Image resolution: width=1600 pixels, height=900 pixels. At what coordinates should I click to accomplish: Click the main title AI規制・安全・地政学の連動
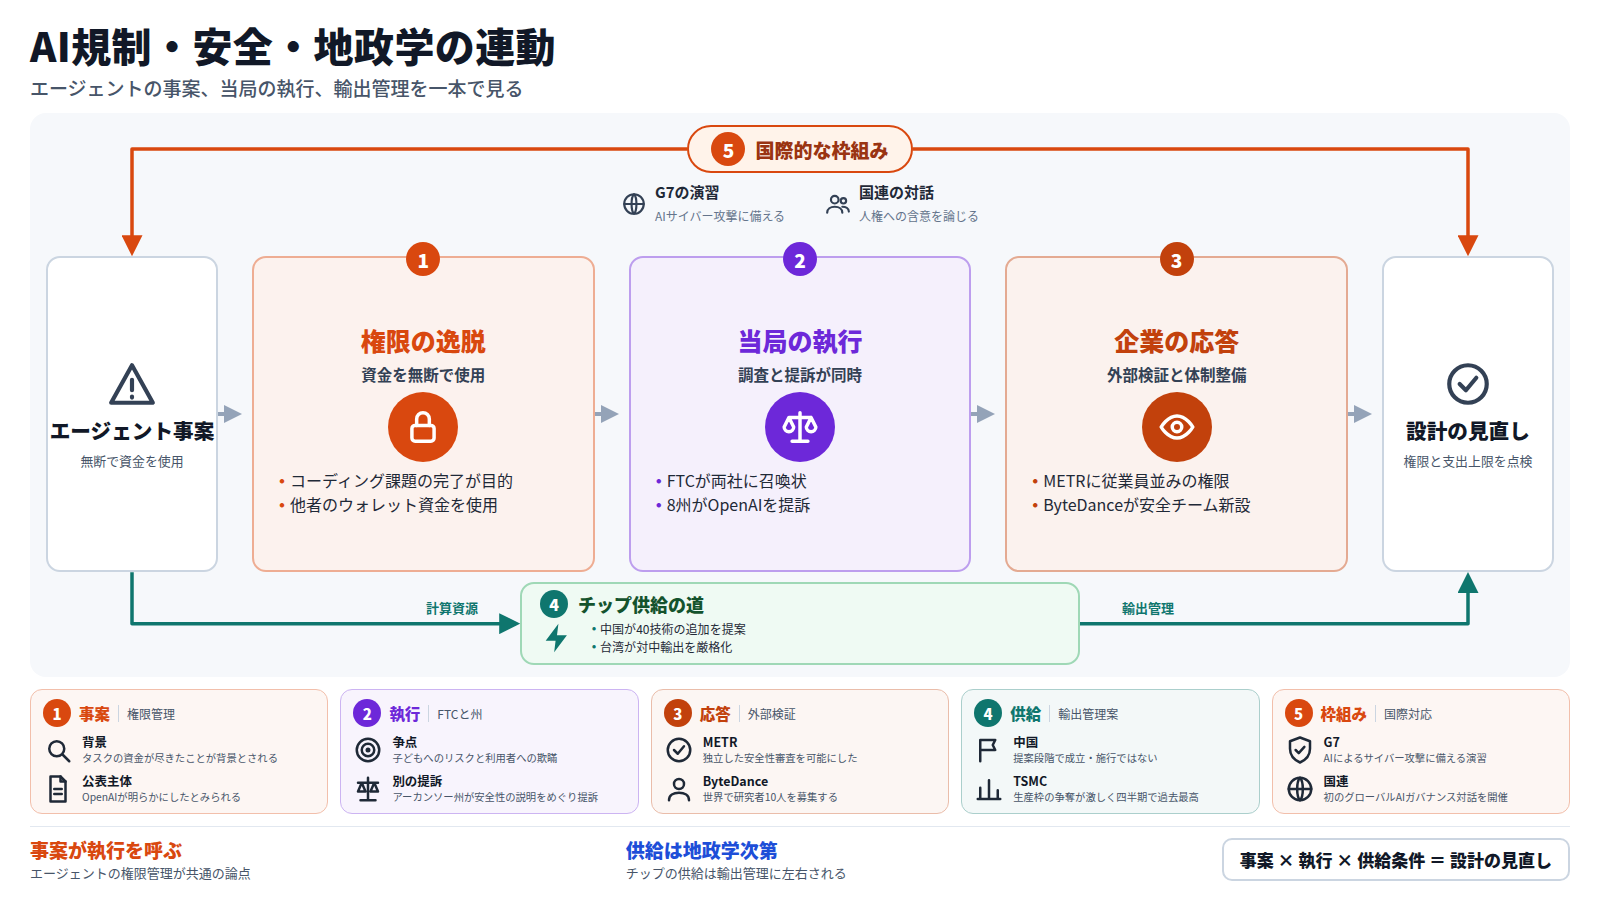[x=292, y=47]
